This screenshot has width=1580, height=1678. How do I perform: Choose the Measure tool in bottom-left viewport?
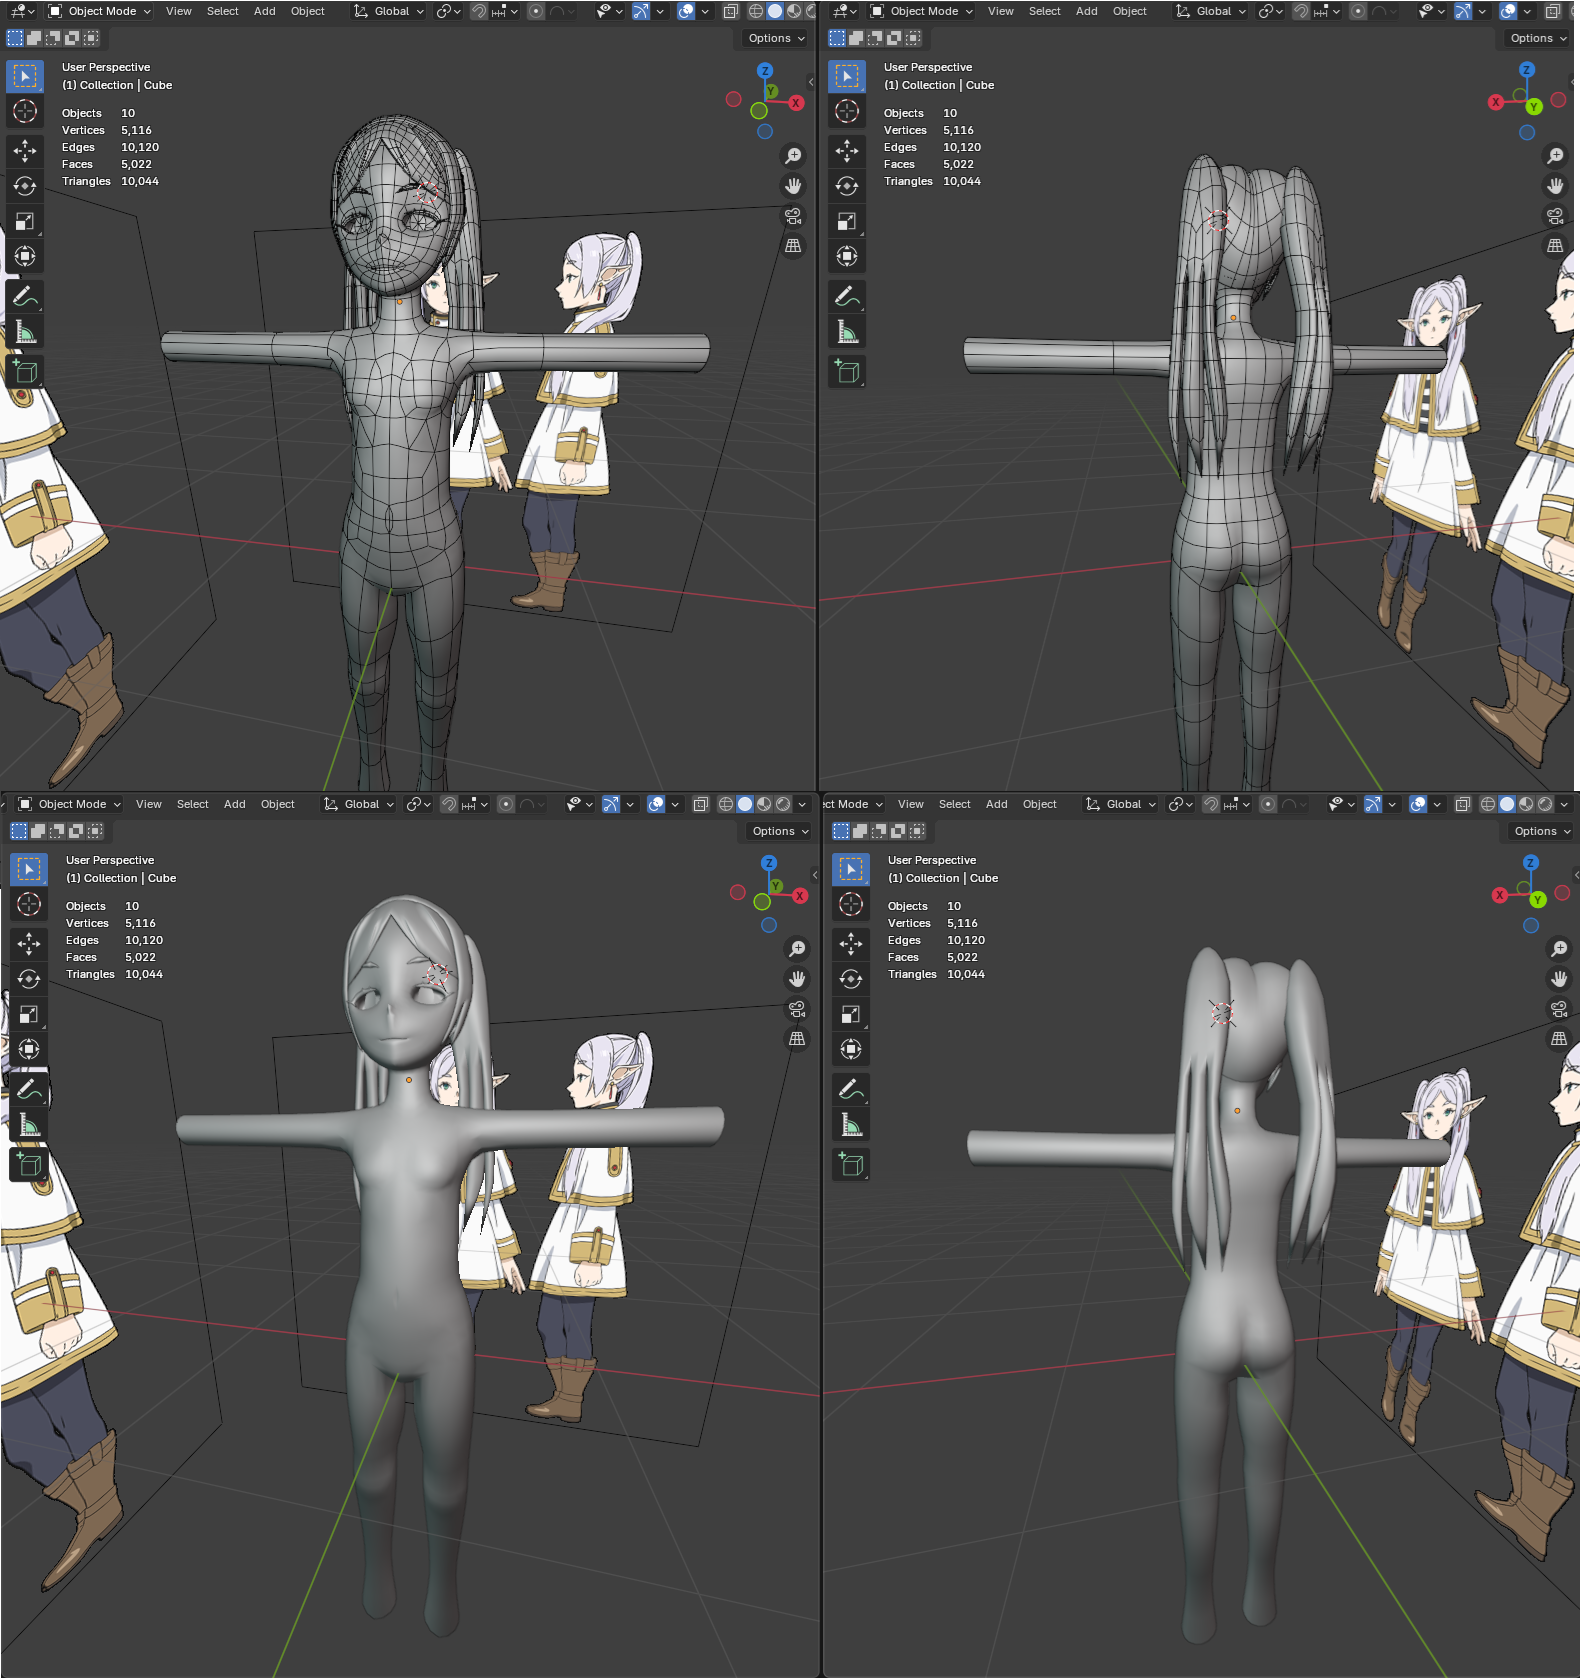click(29, 1124)
